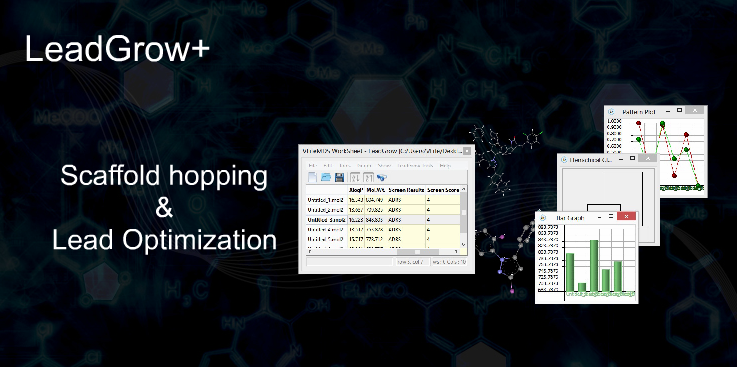737x367 pixels.
Task: Open the Help menu in the worksheet
Action: [x=445, y=165]
